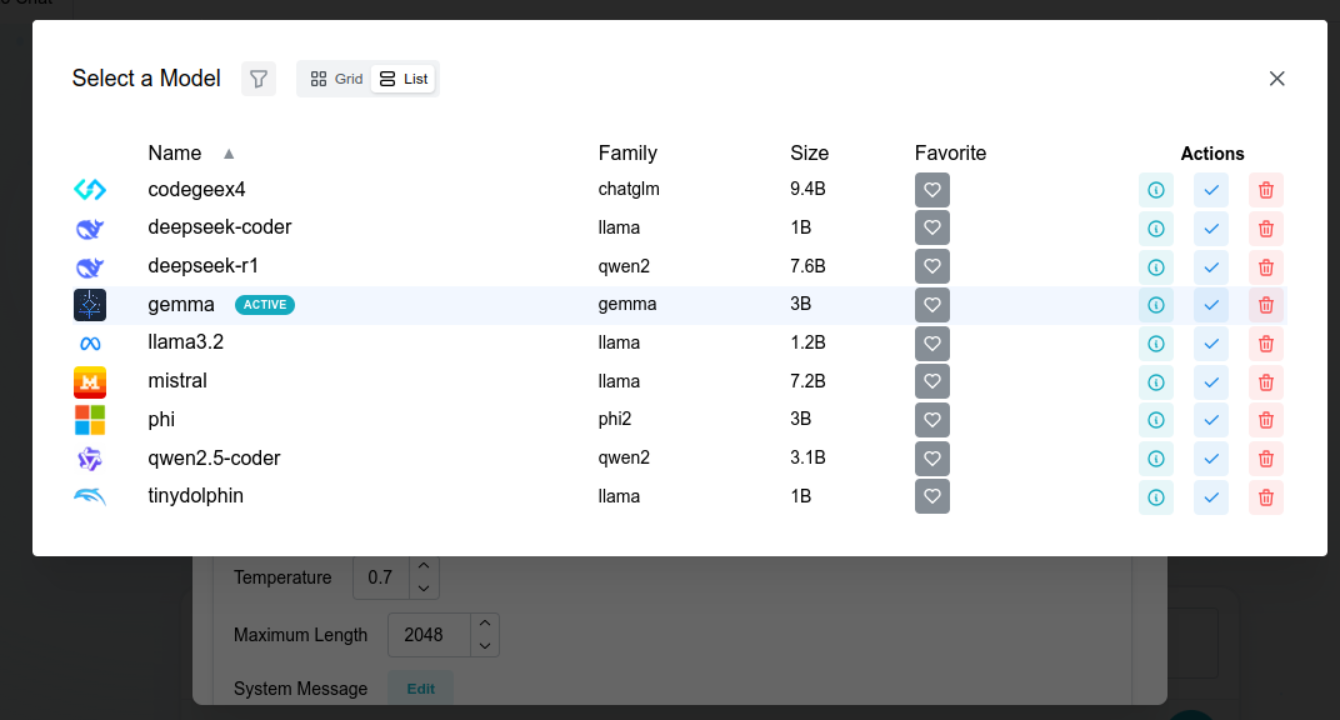Favorite the deepseek-r1 model
This screenshot has width=1340, height=720.
coord(932,267)
